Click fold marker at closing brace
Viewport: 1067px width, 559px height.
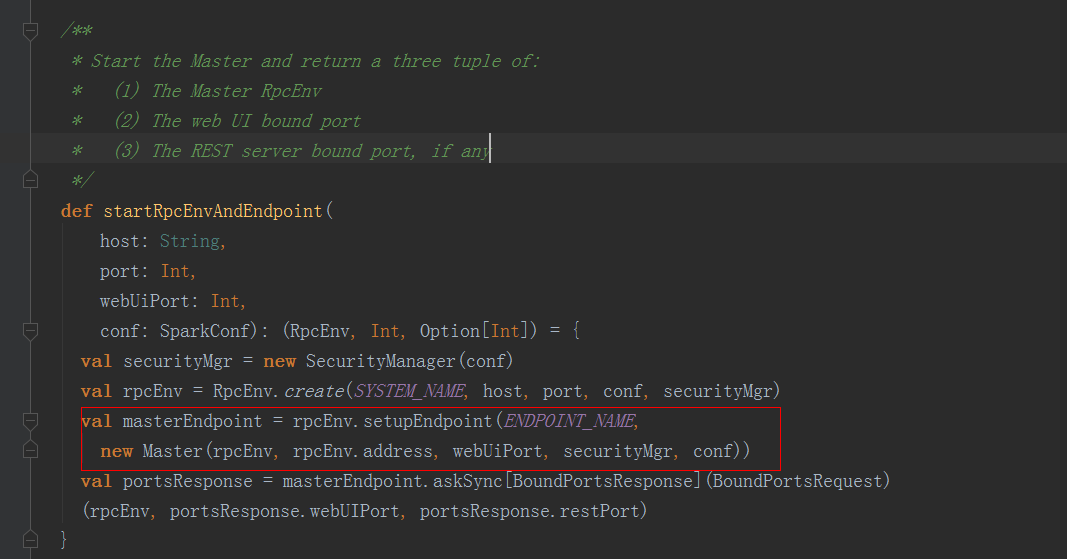click(30, 539)
